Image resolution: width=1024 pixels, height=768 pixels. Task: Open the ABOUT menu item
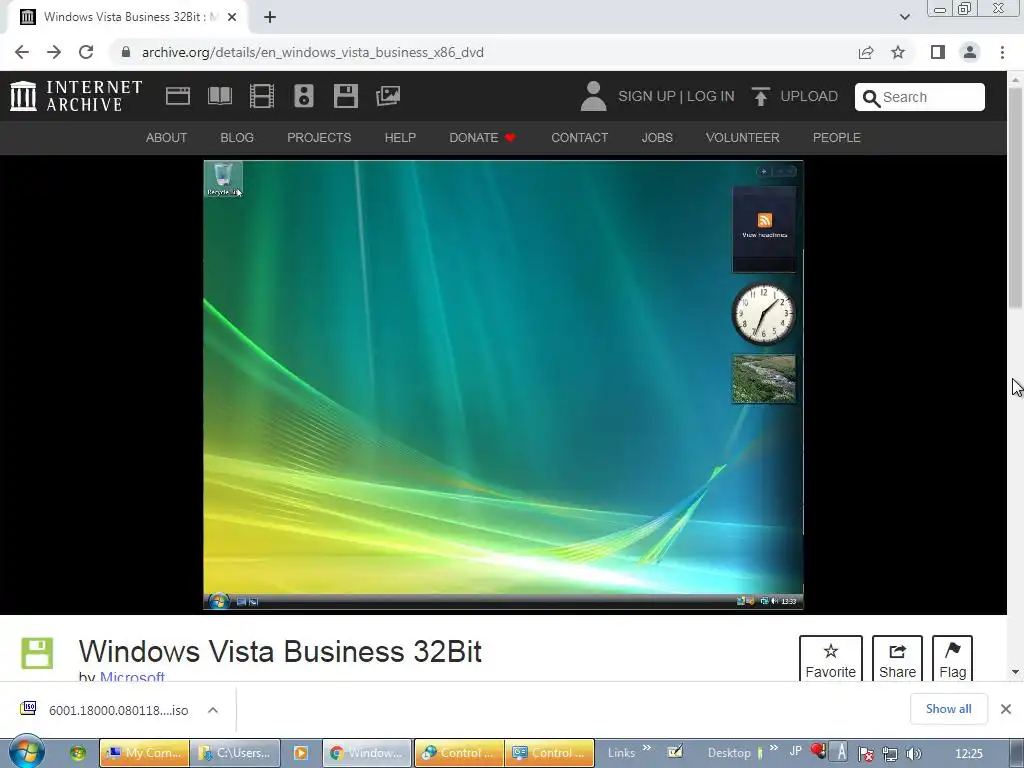click(166, 138)
